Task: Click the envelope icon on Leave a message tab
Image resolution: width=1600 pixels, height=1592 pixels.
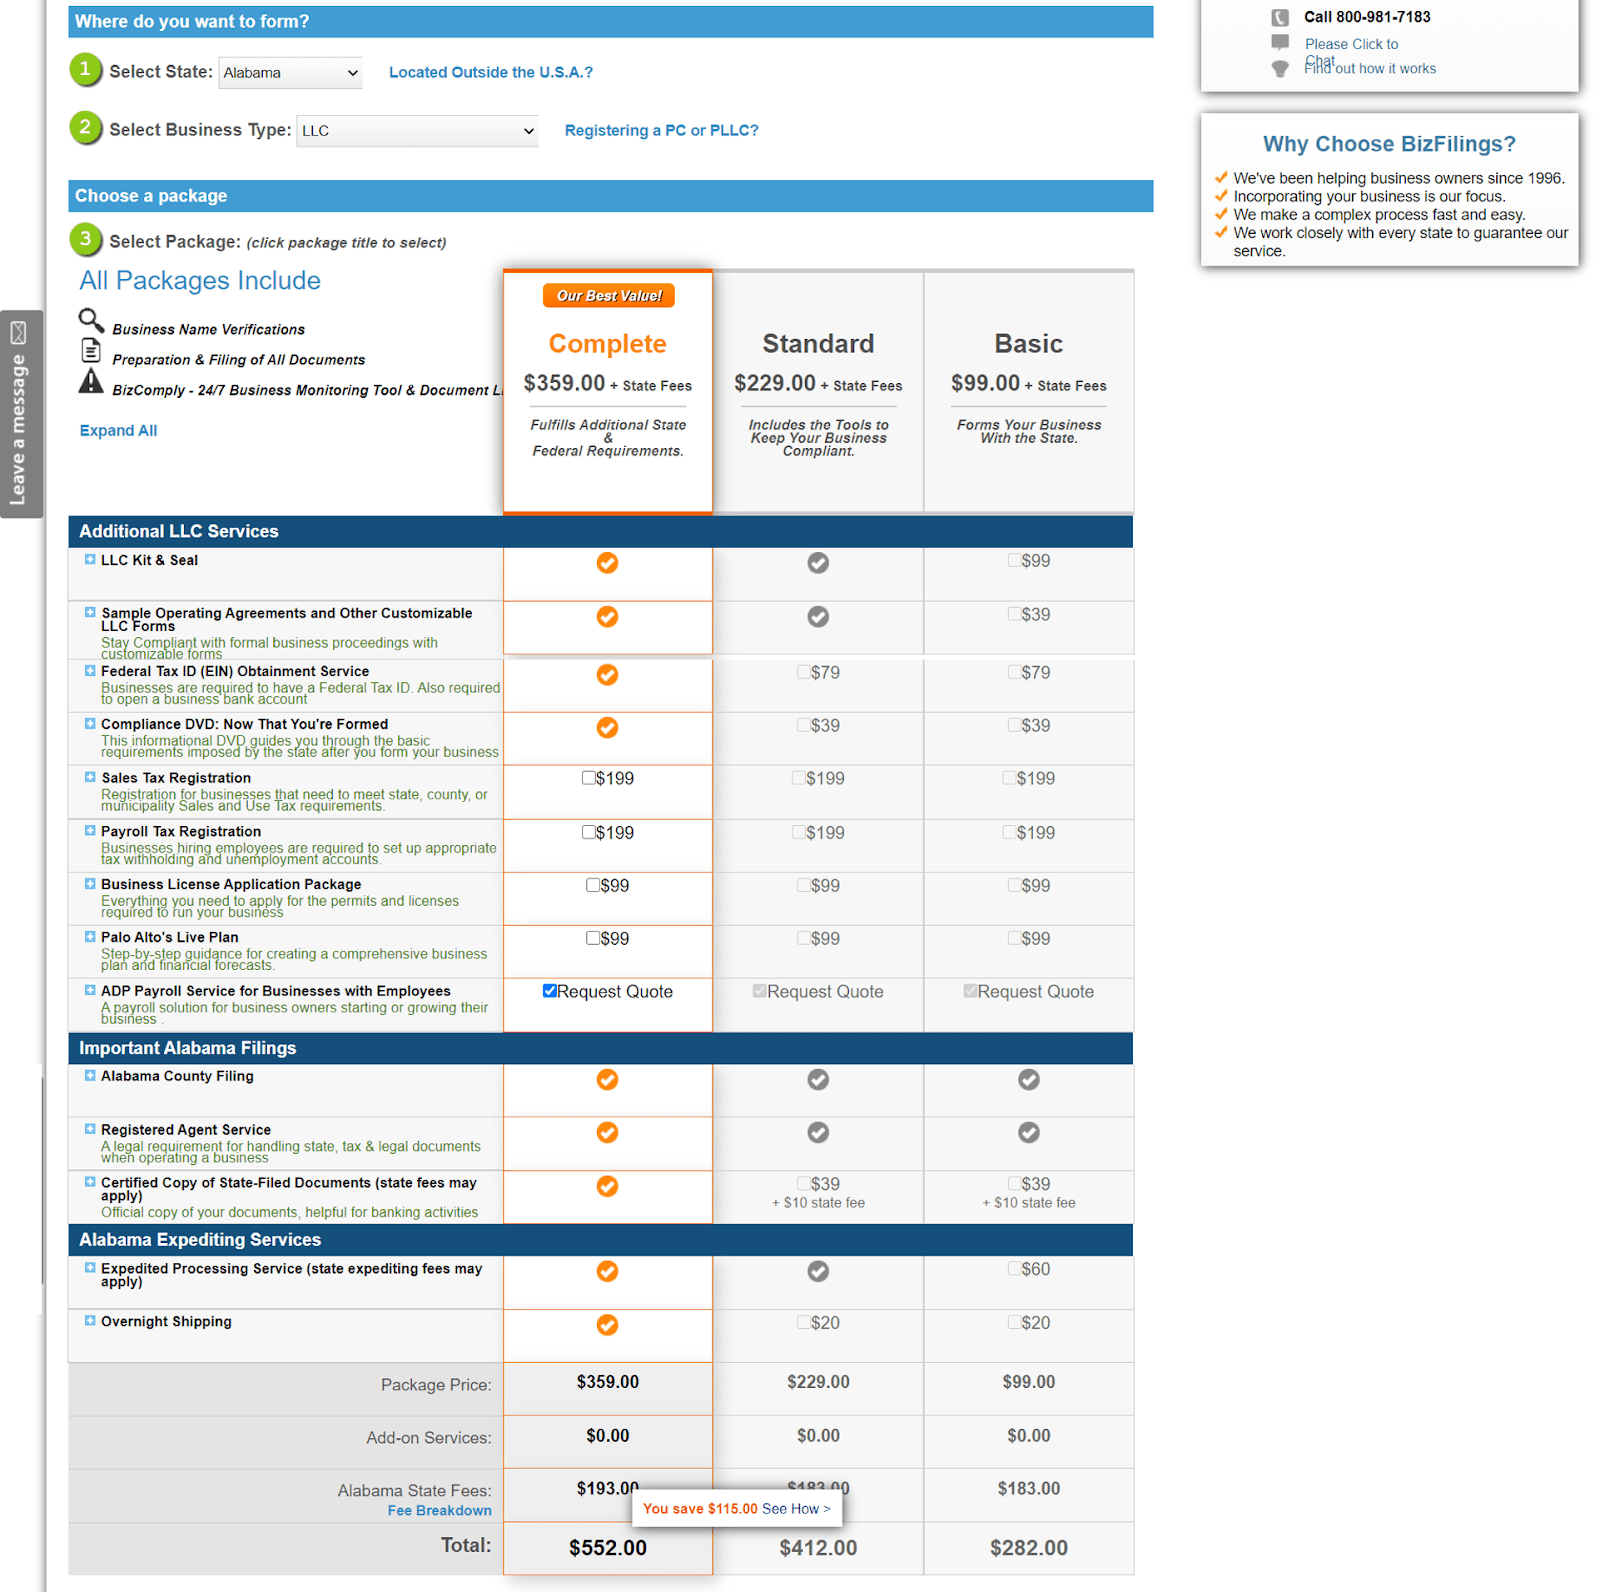Action: coord(19,333)
